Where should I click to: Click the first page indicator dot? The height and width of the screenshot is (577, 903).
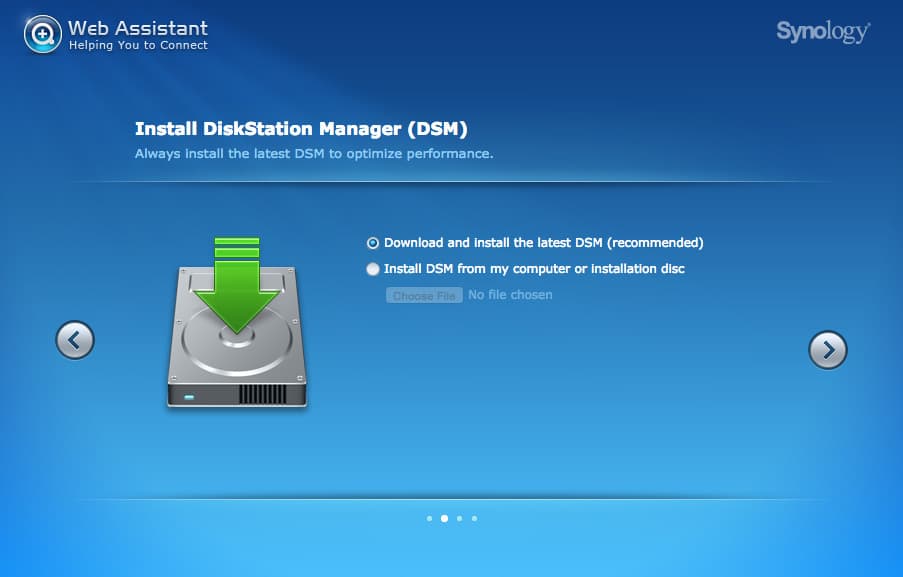429,518
